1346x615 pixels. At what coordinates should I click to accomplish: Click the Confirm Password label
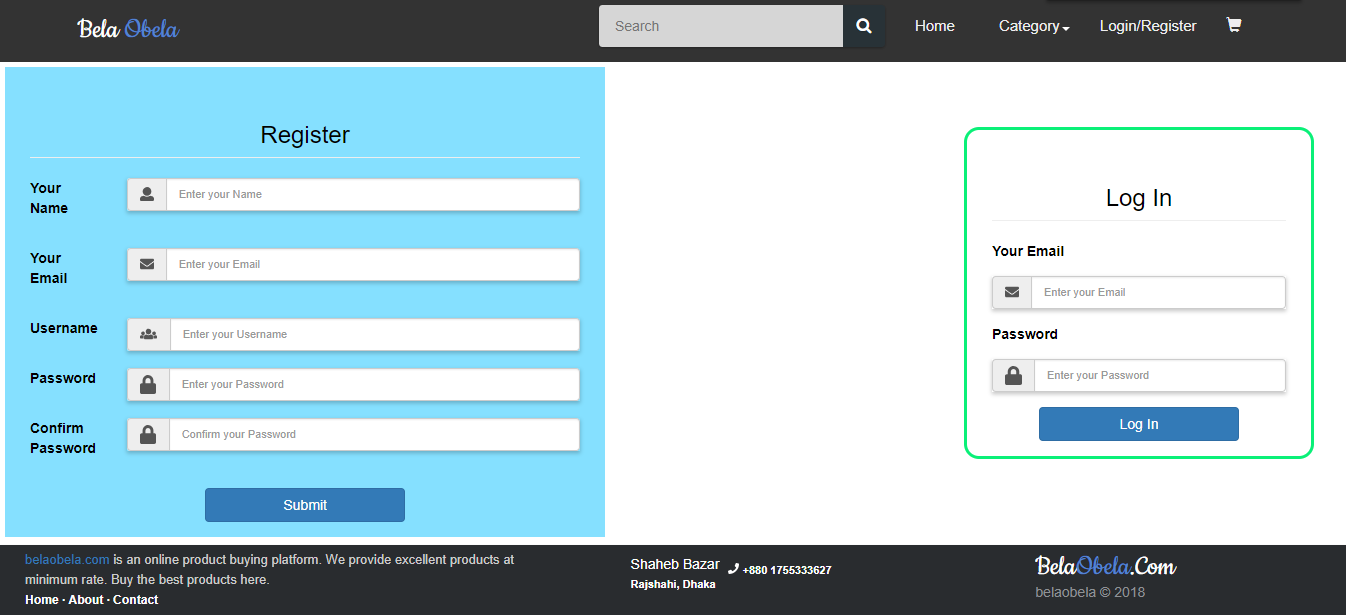[63, 438]
